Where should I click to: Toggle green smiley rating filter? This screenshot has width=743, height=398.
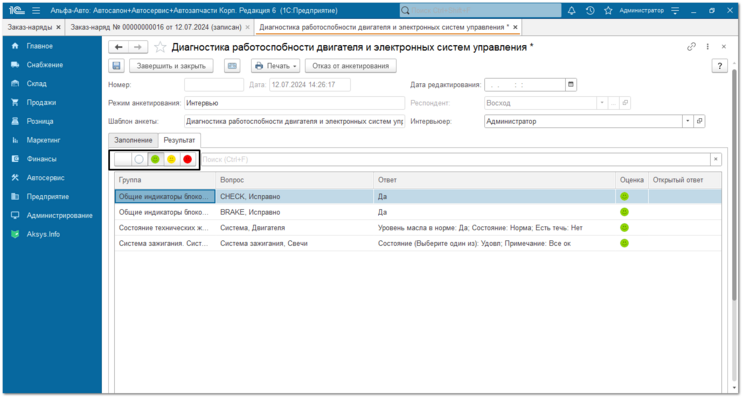pyautogui.click(x=155, y=159)
